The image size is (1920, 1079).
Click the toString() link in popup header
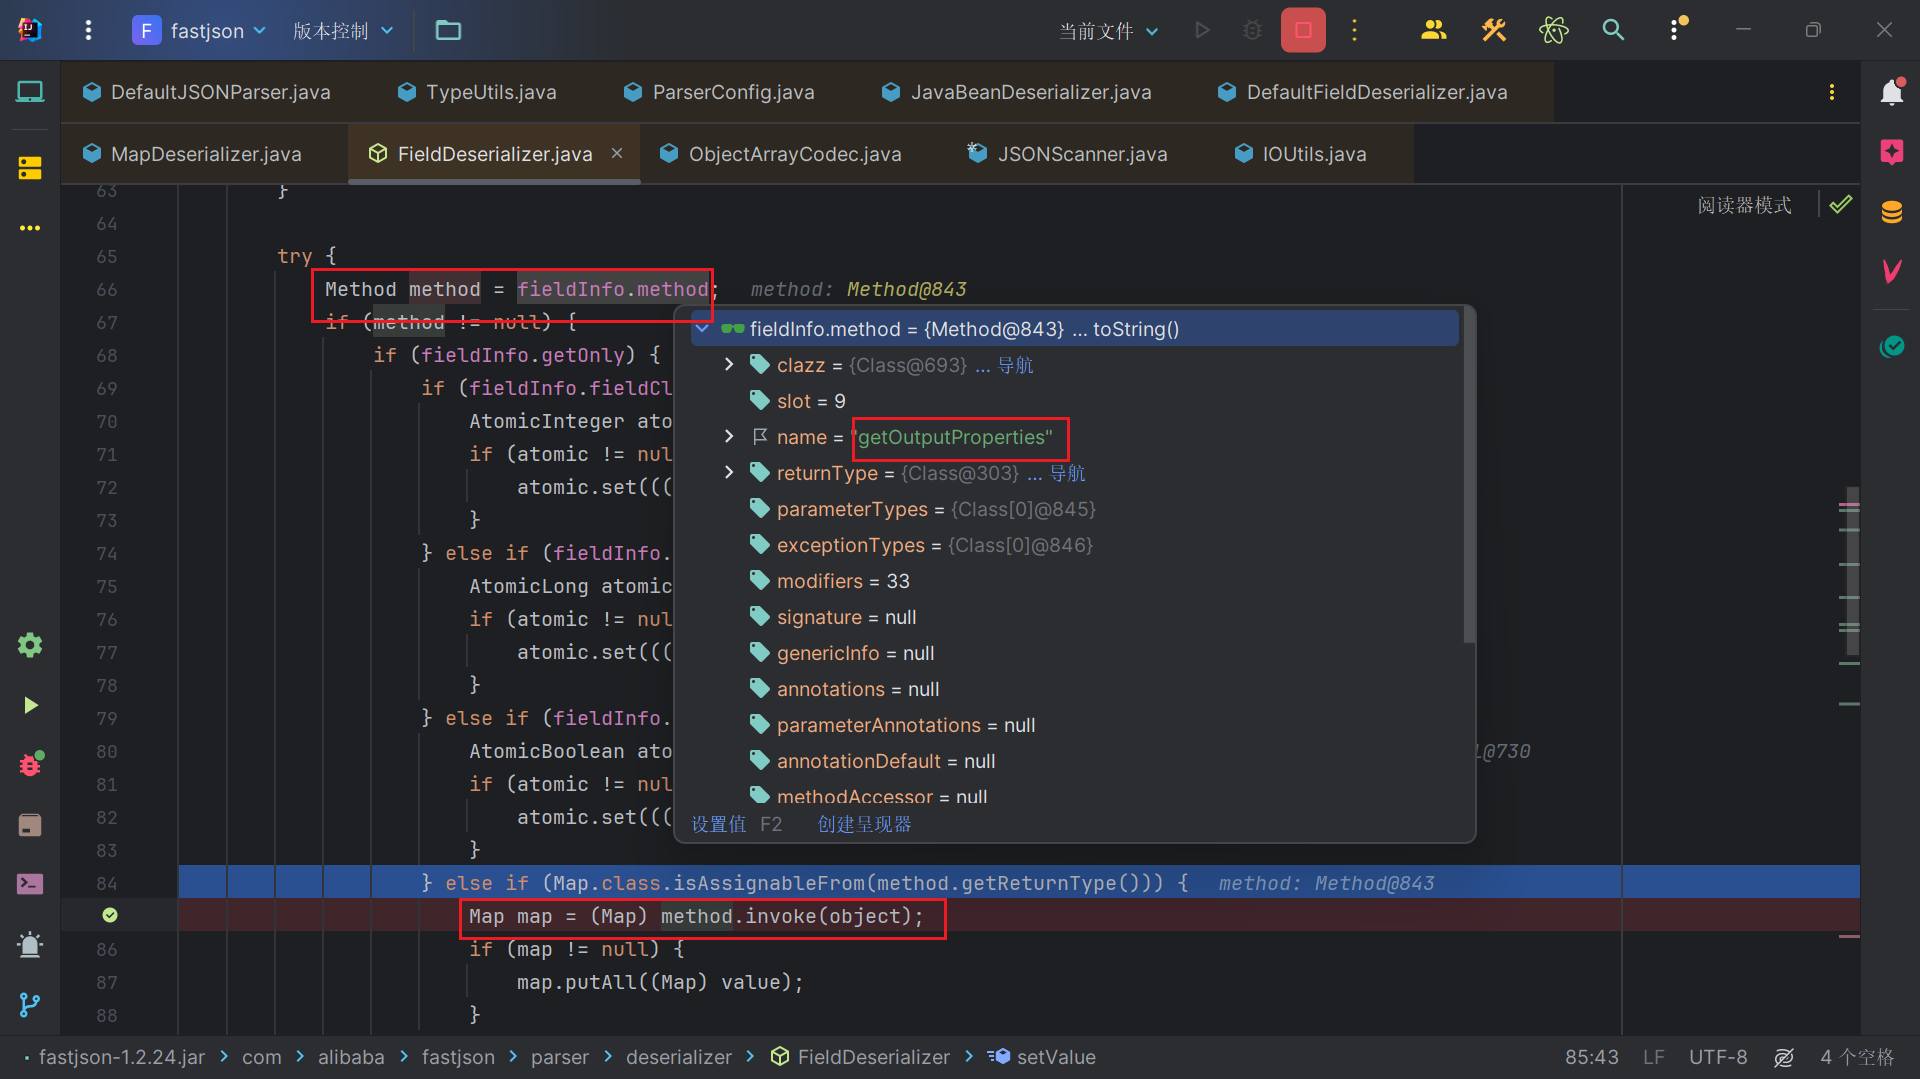pyautogui.click(x=1136, y=329)
